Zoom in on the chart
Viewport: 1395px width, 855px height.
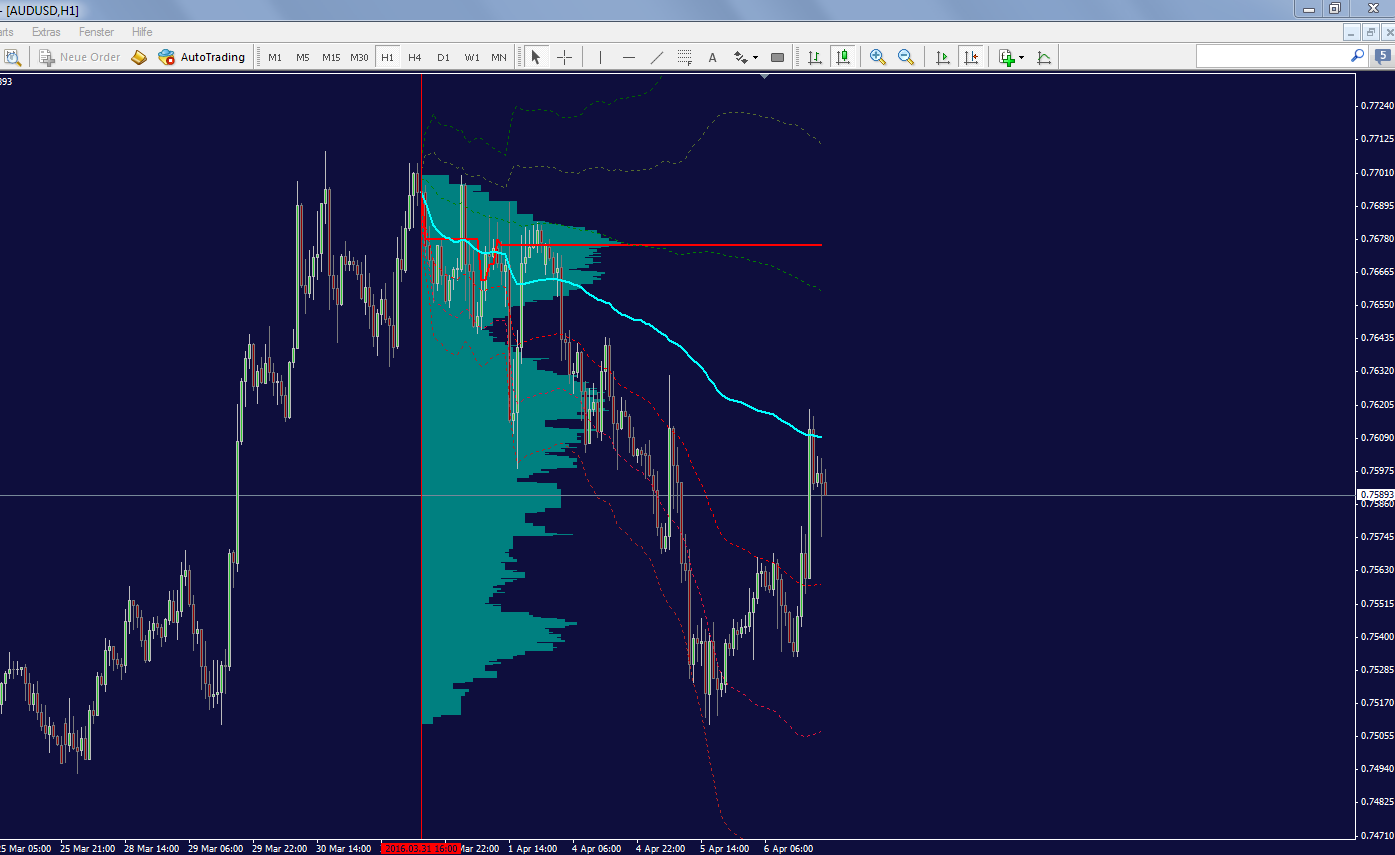coord(878,57)
